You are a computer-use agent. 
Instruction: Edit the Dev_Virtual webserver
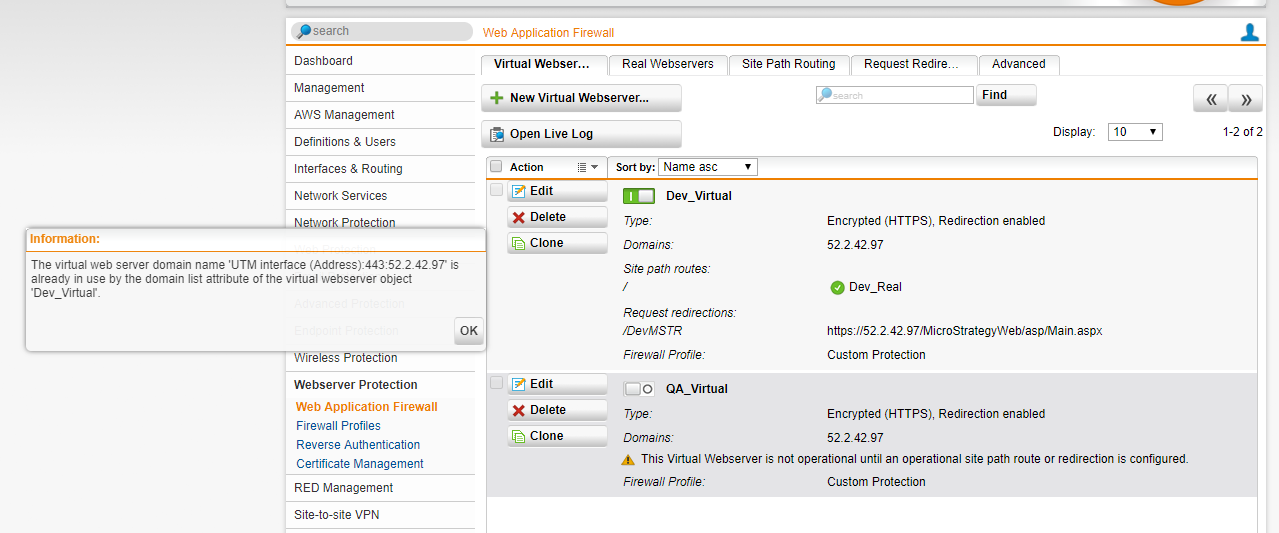click(557, 191)
